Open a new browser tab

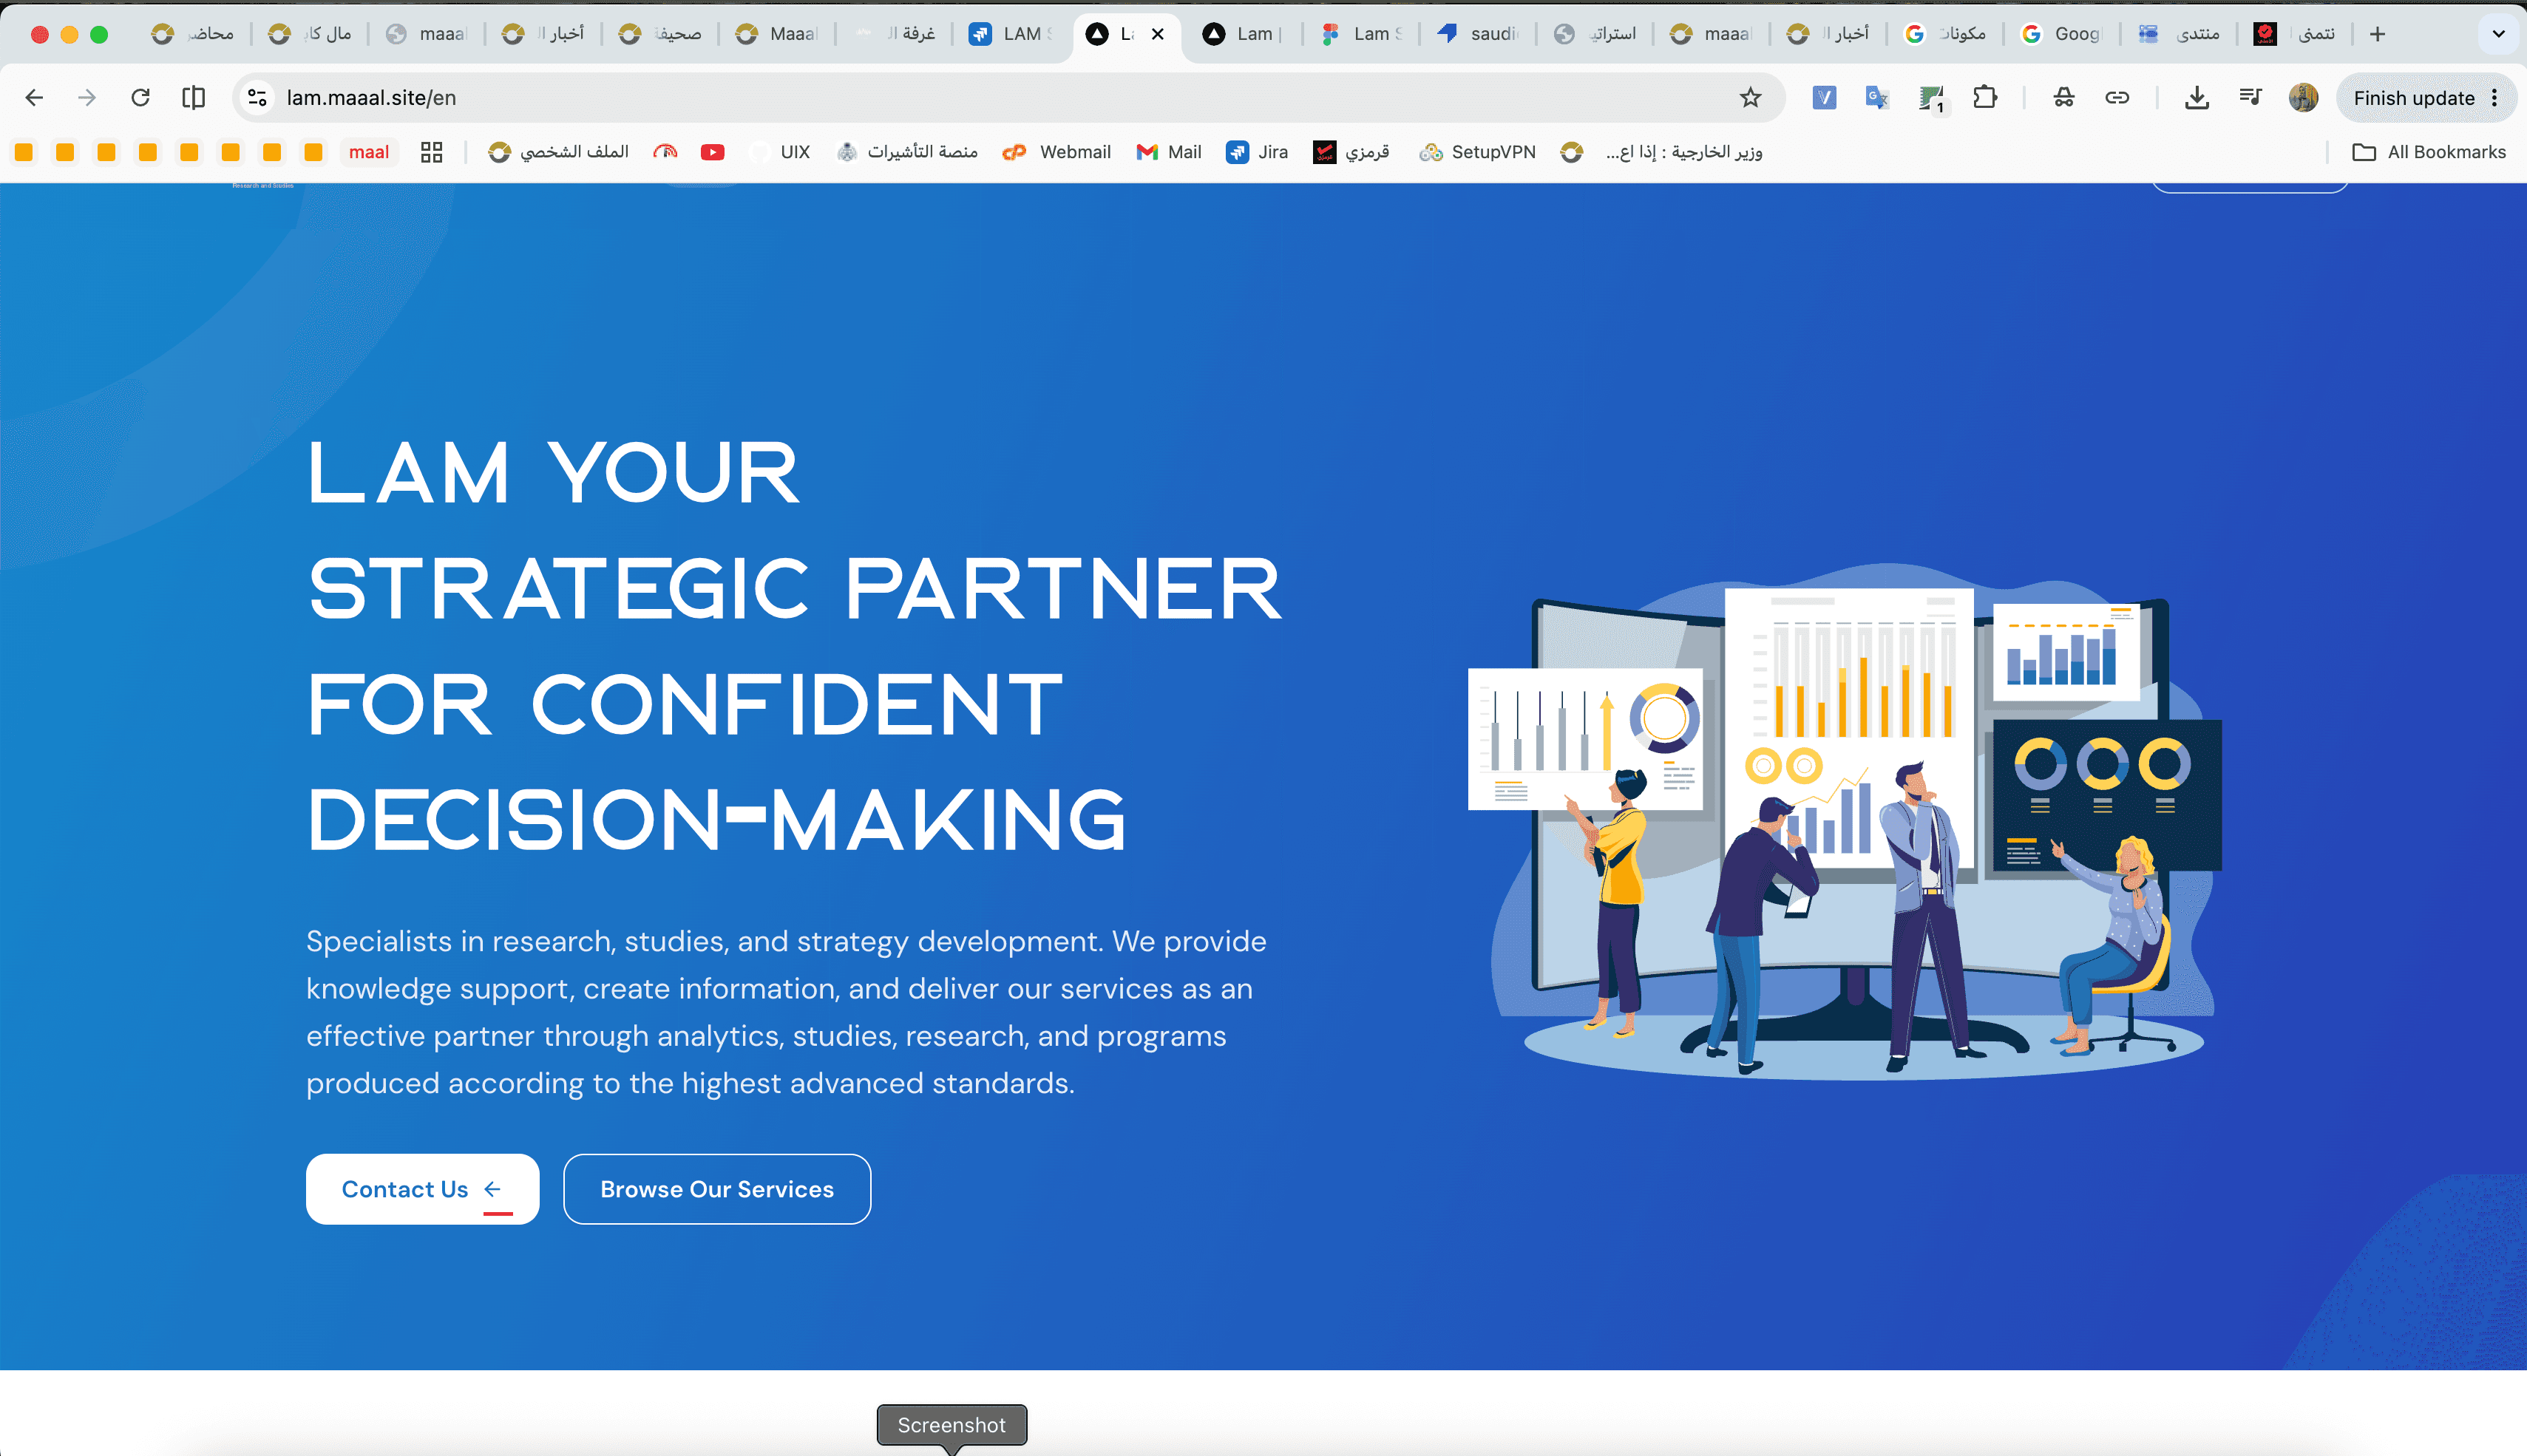pyautogui.click(x=2377, y=34)
